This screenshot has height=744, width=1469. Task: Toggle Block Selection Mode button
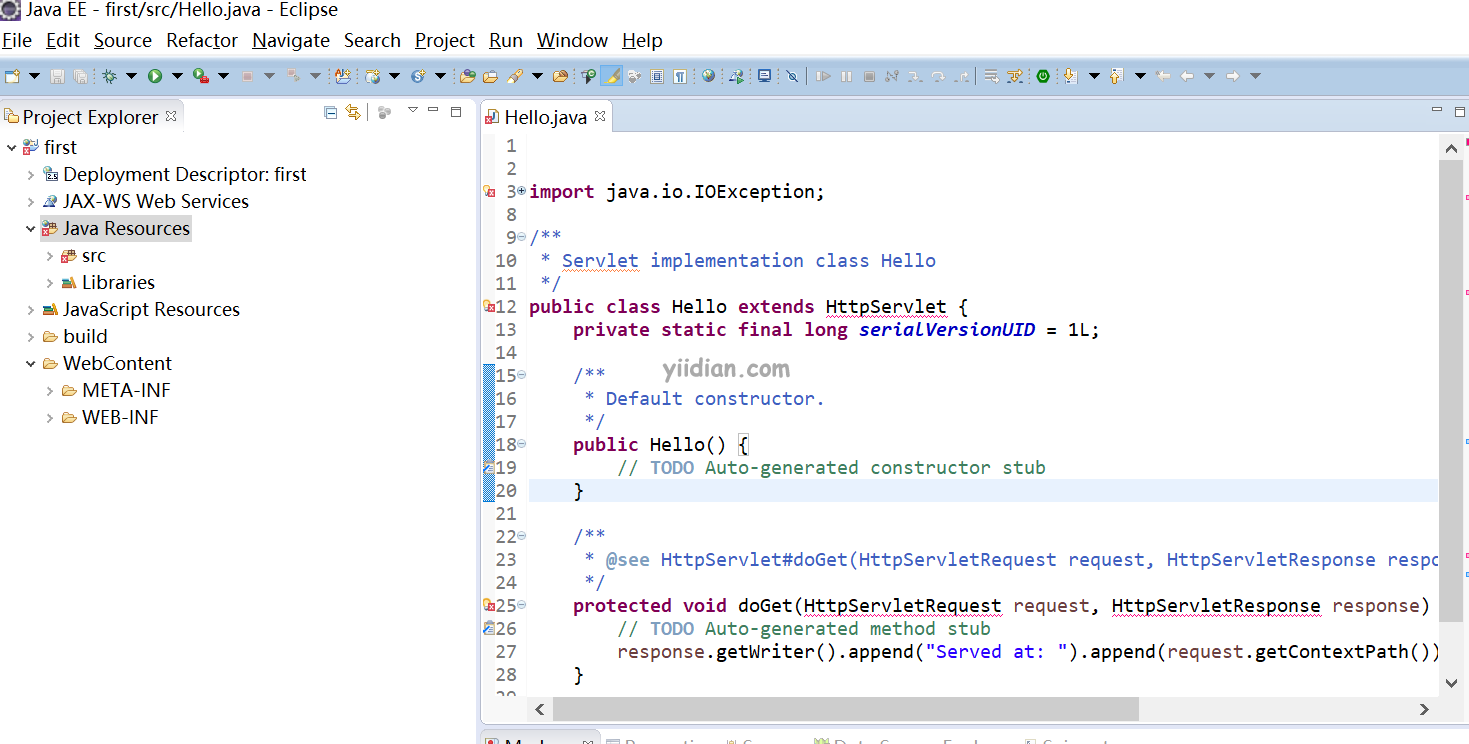tap(657, 76)
